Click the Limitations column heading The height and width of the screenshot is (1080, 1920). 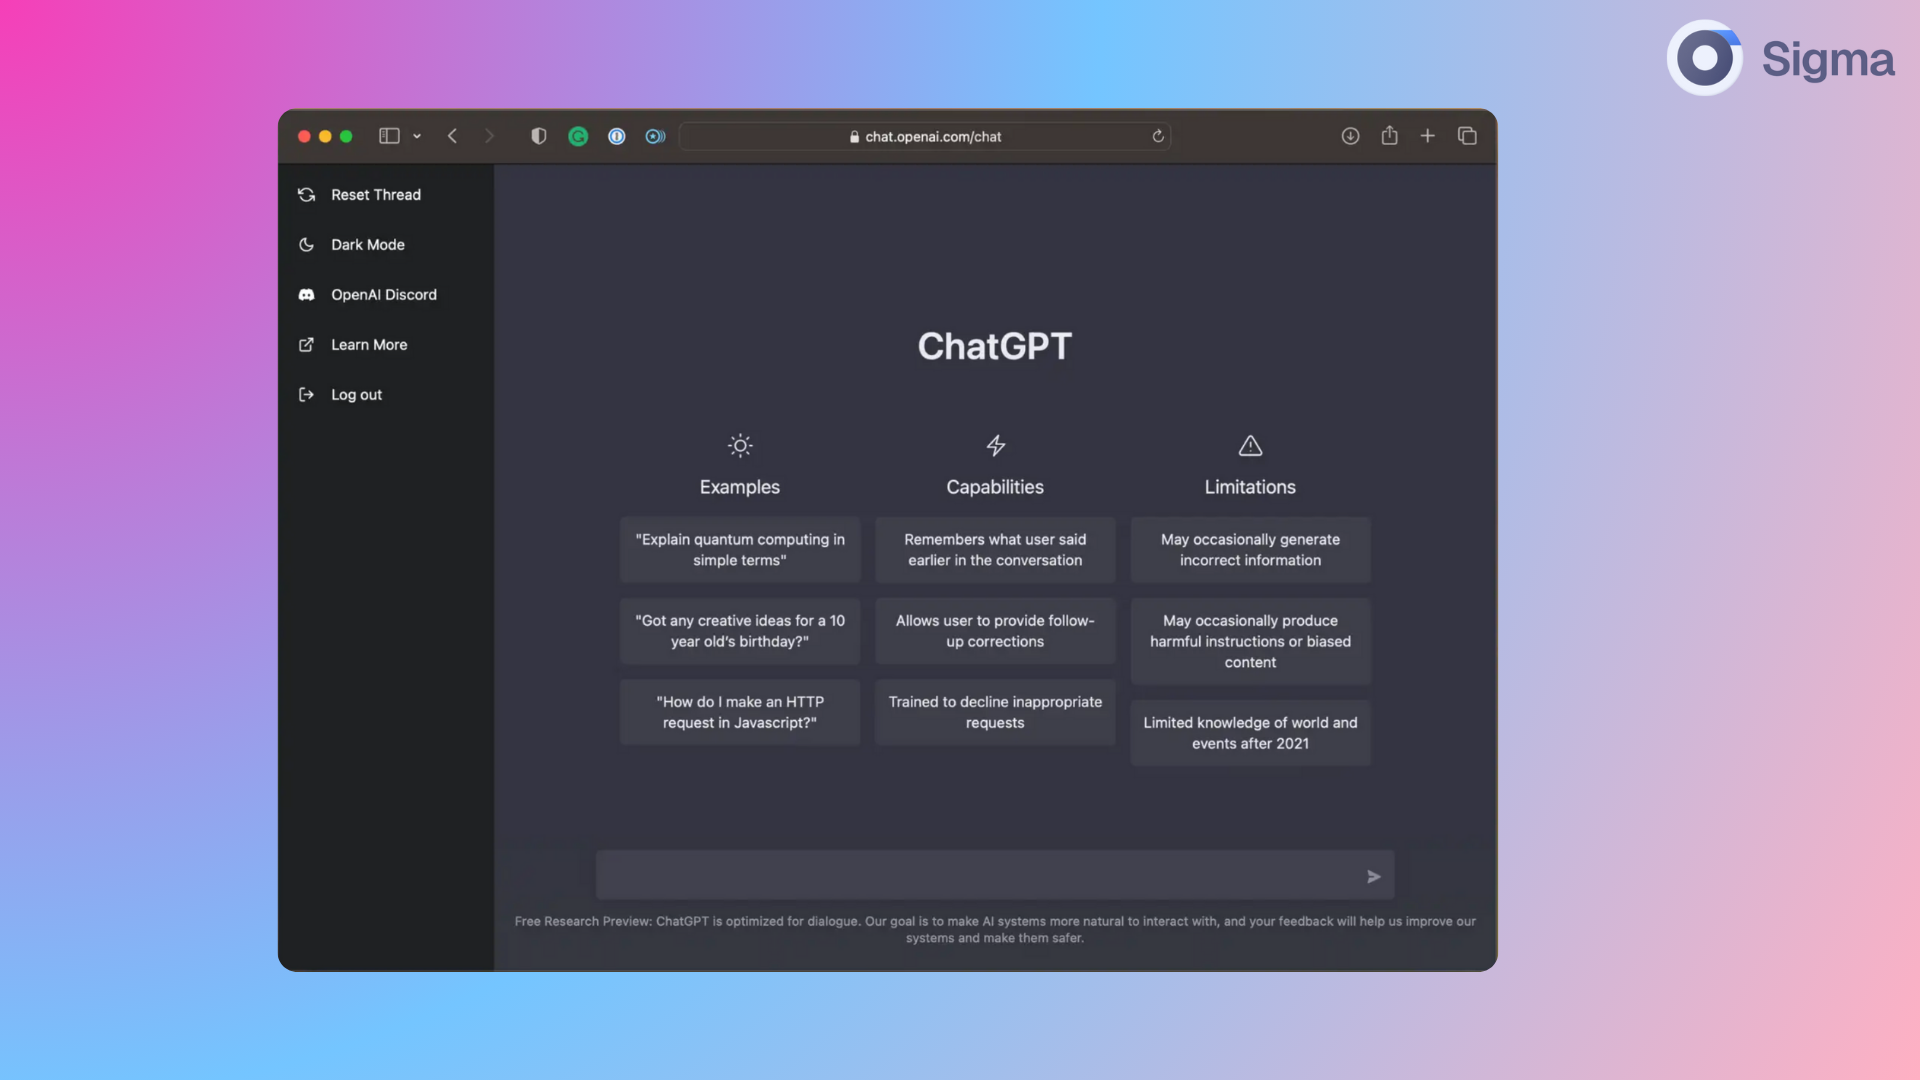1250,487
